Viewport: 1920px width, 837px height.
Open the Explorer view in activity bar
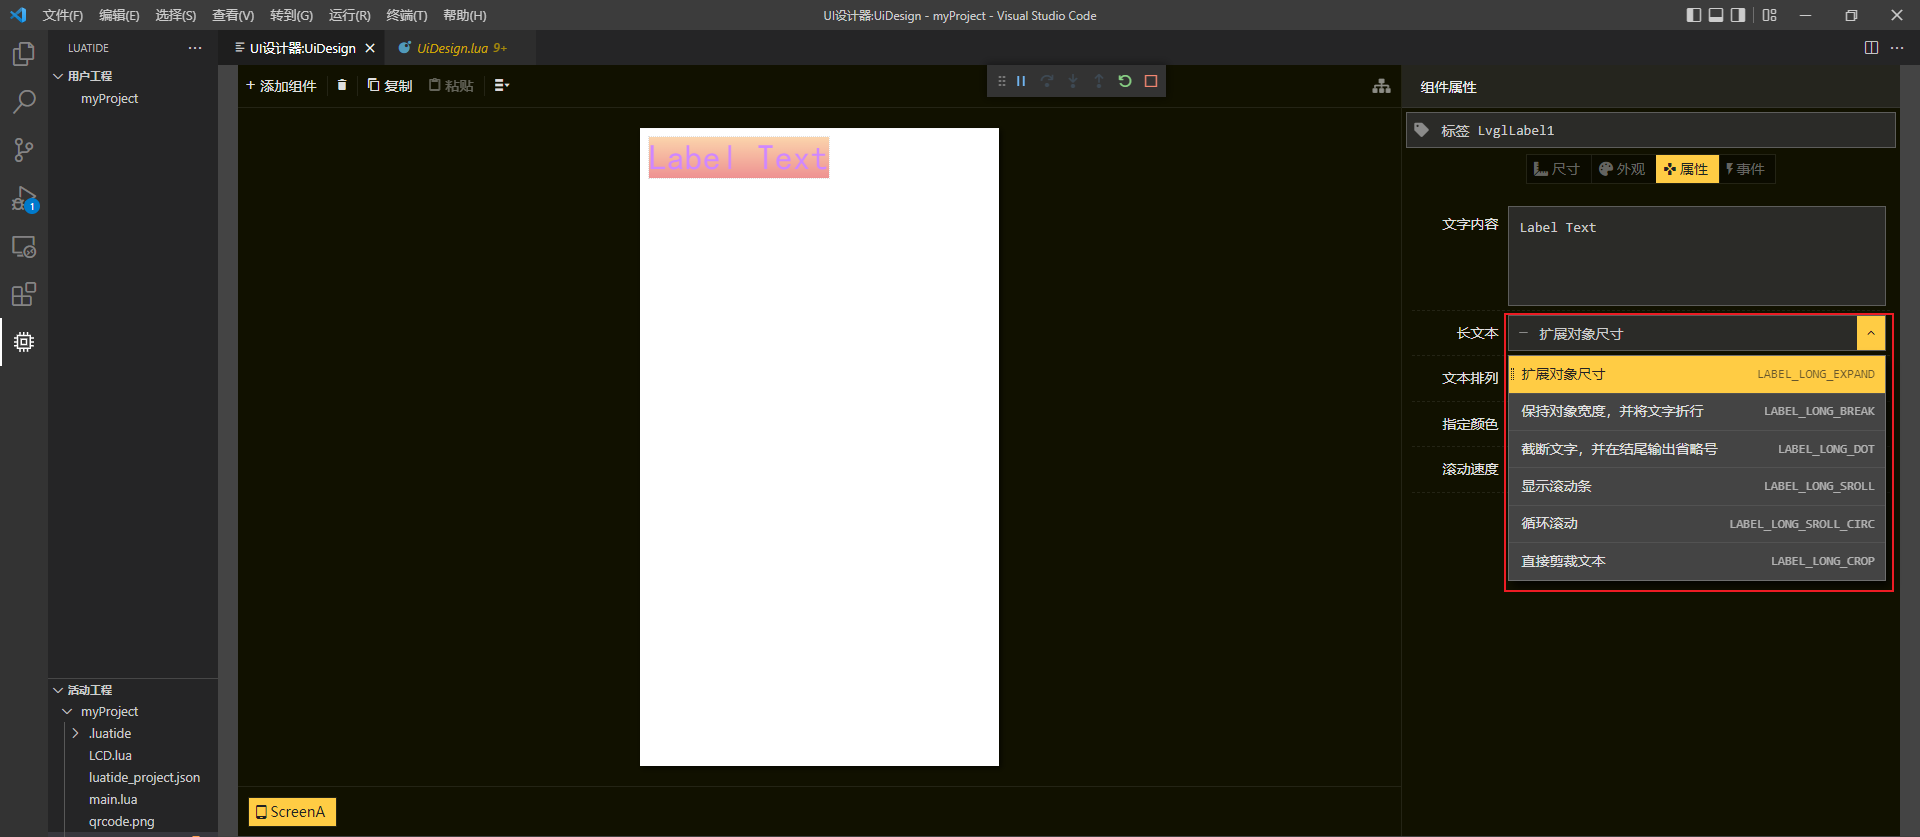24,54
